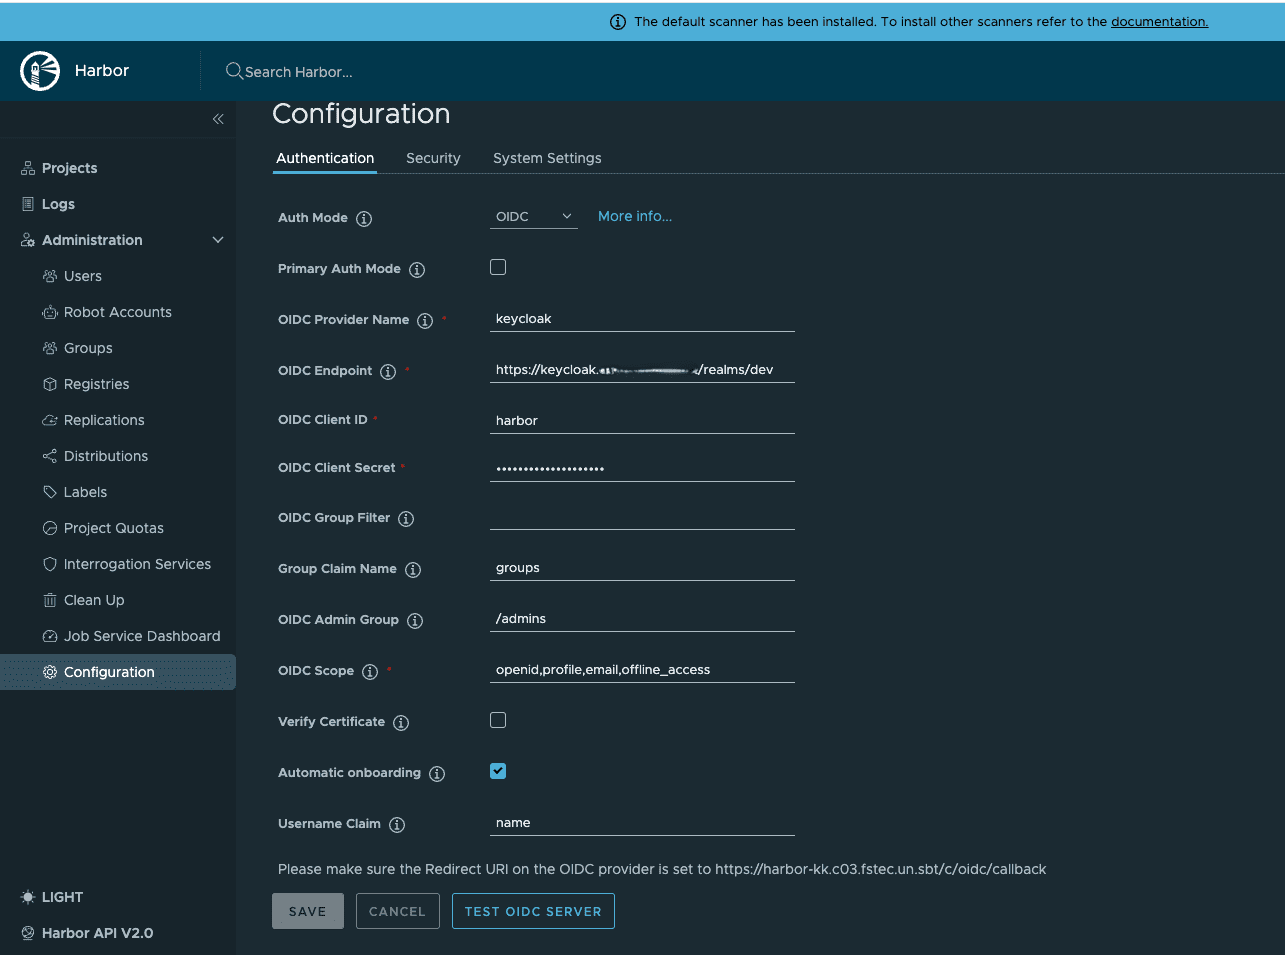Enable the Primary Auth Mode checkbox
The image size is (1285, 955).
tap(498, 267)
